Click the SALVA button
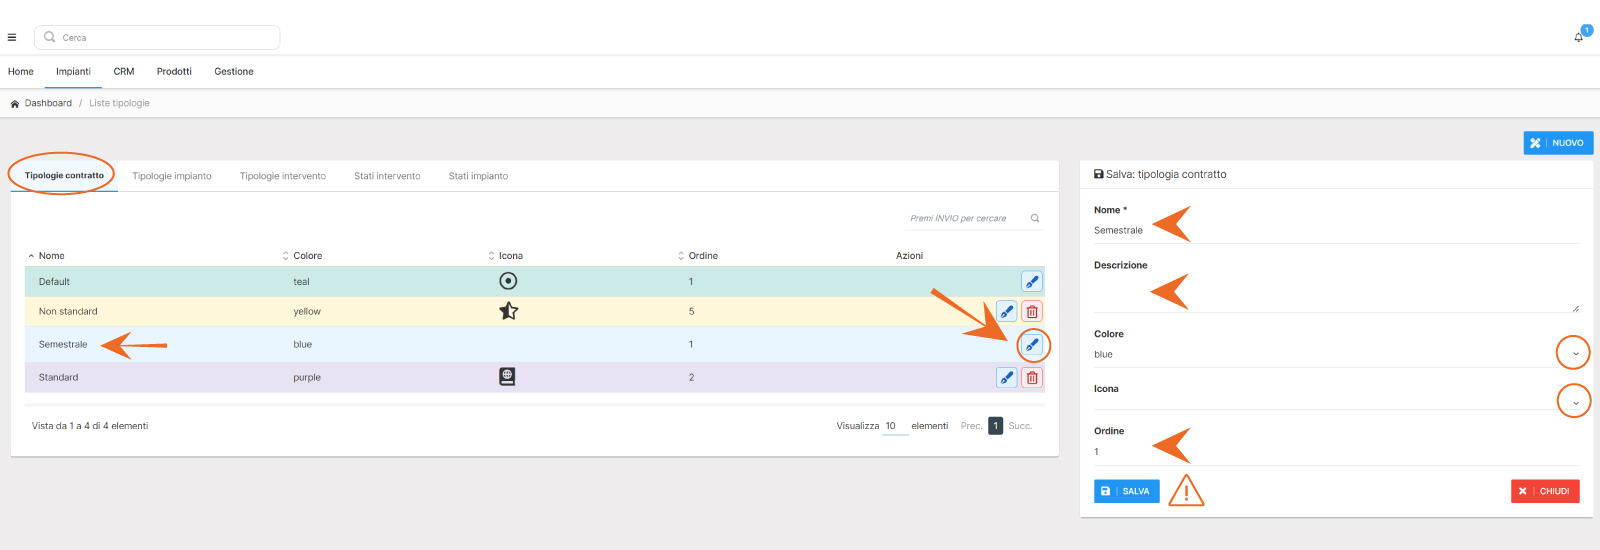 point(1126,491)
